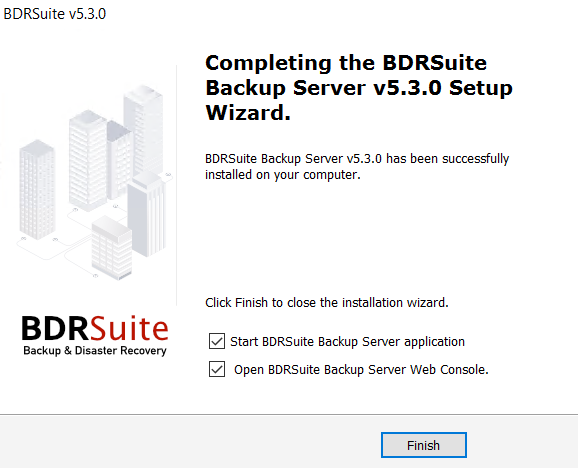This screenshot has width=578, height=468.
Task: Click the black BDR letters in the logo
Action: pyautogui.click(x=55, y=328)
